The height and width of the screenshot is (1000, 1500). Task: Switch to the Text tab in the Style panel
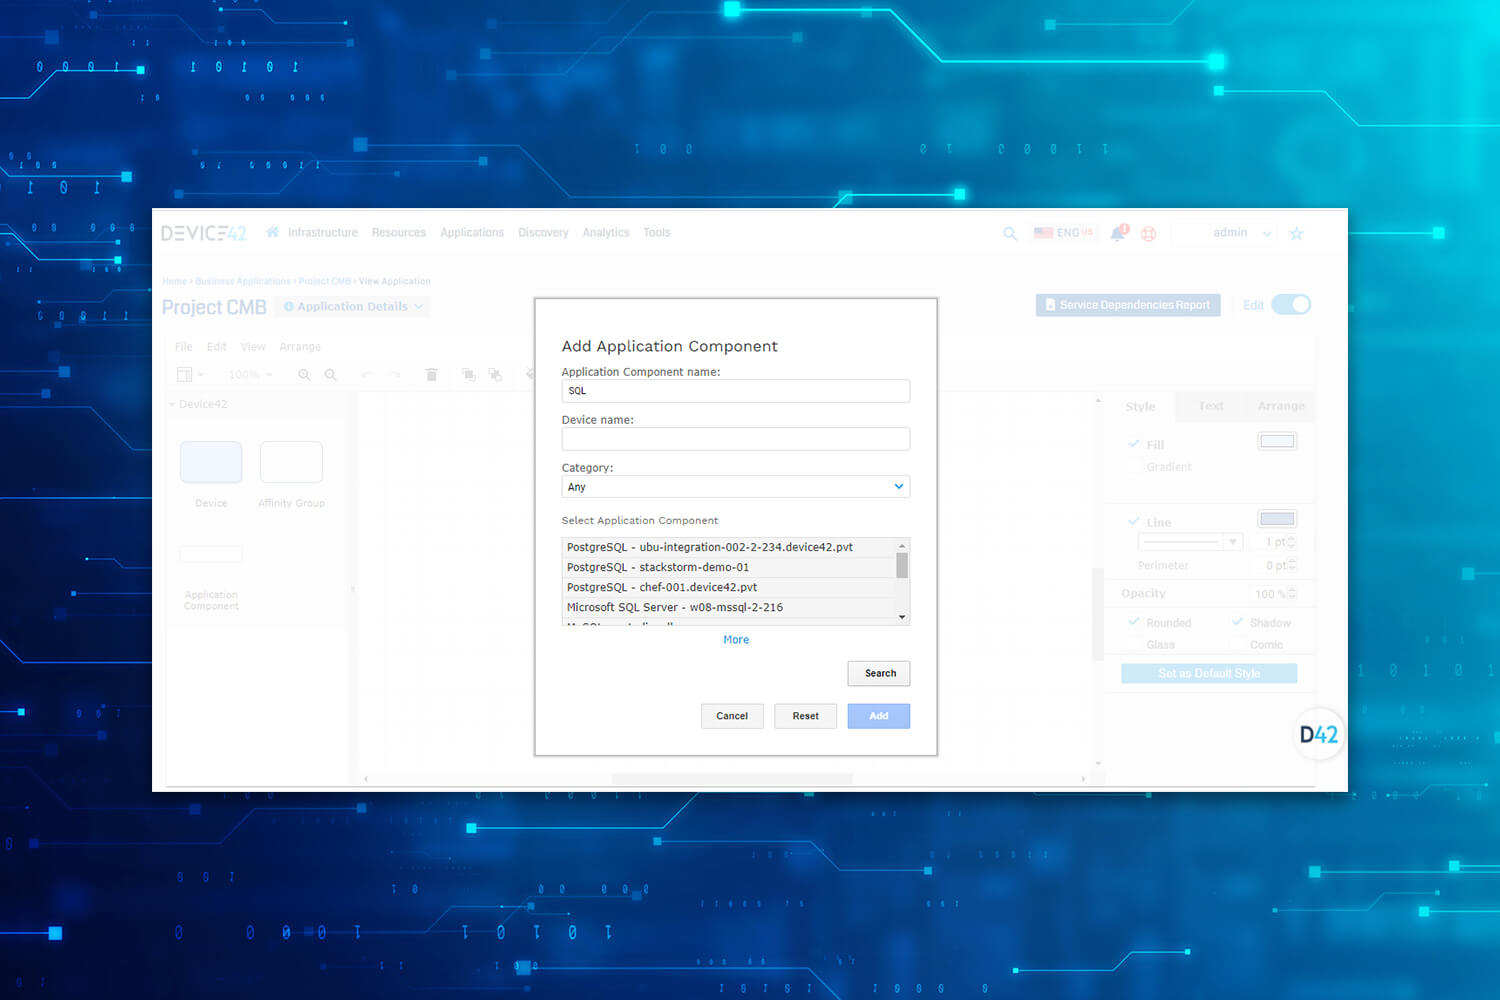(x=1210, y=406)
